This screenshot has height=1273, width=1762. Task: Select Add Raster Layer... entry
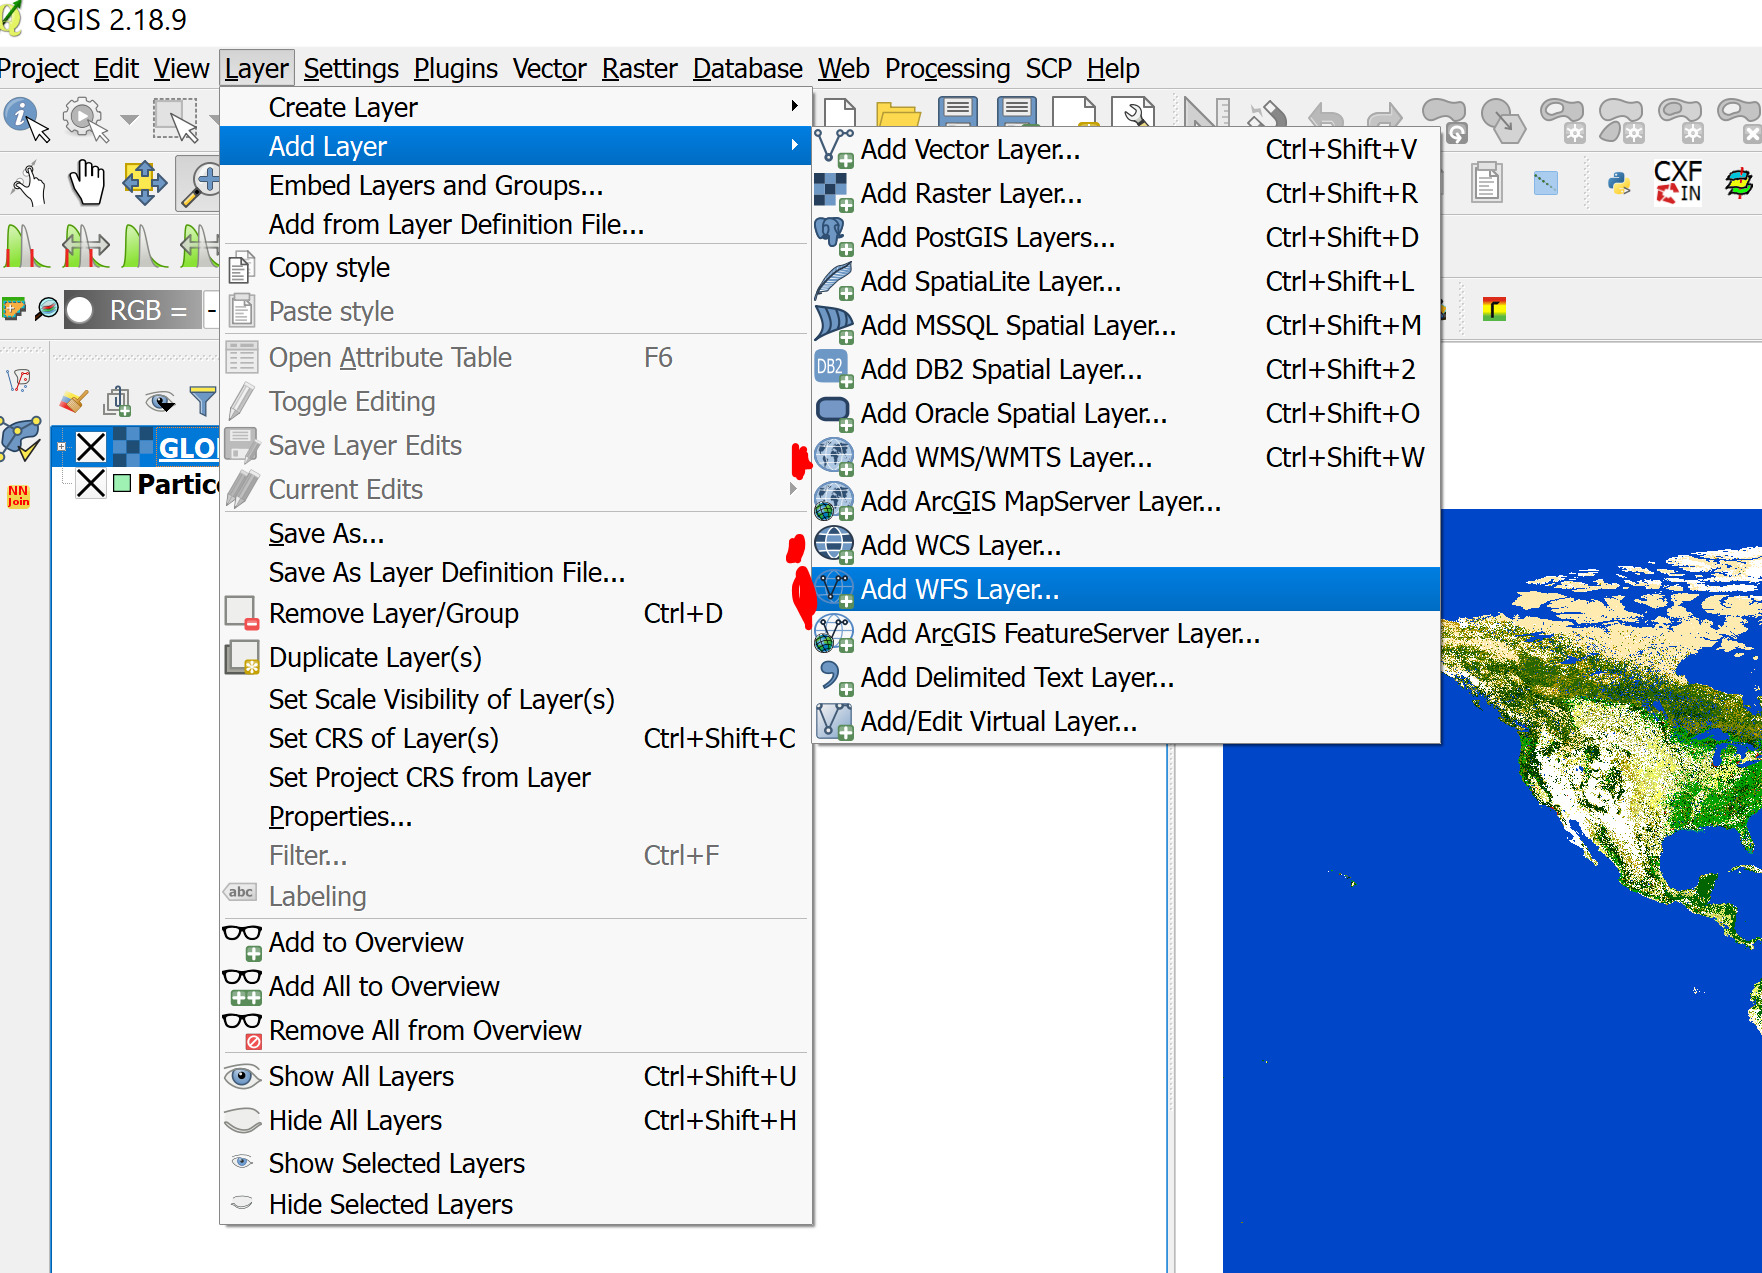click(1126, 193)
